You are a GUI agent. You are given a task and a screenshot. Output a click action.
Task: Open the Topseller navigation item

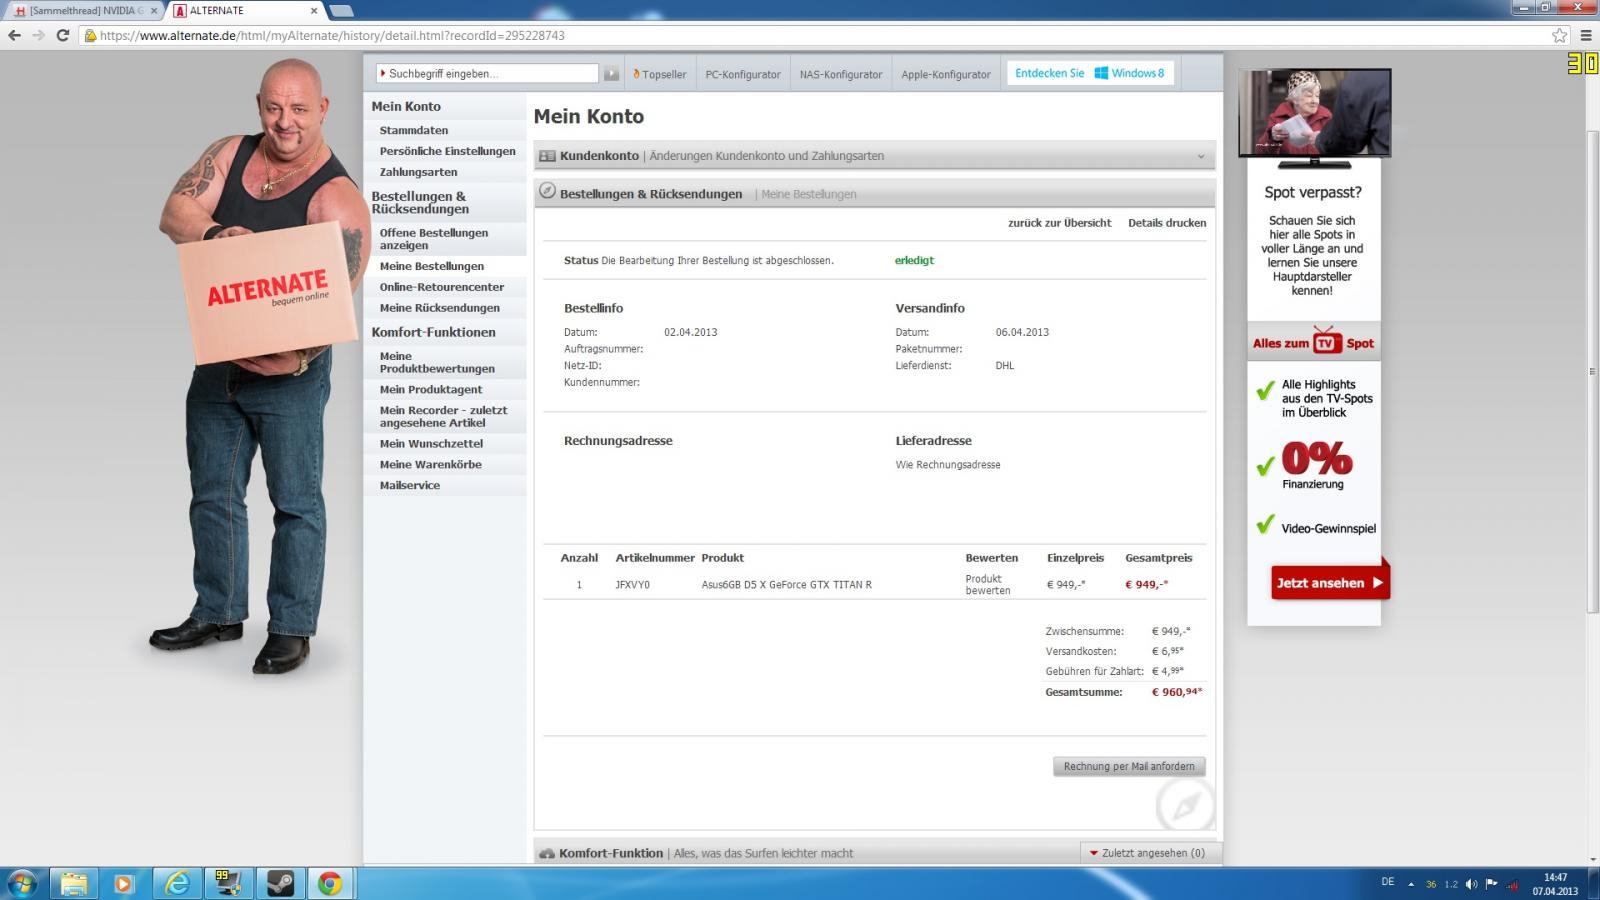point(660,74)
